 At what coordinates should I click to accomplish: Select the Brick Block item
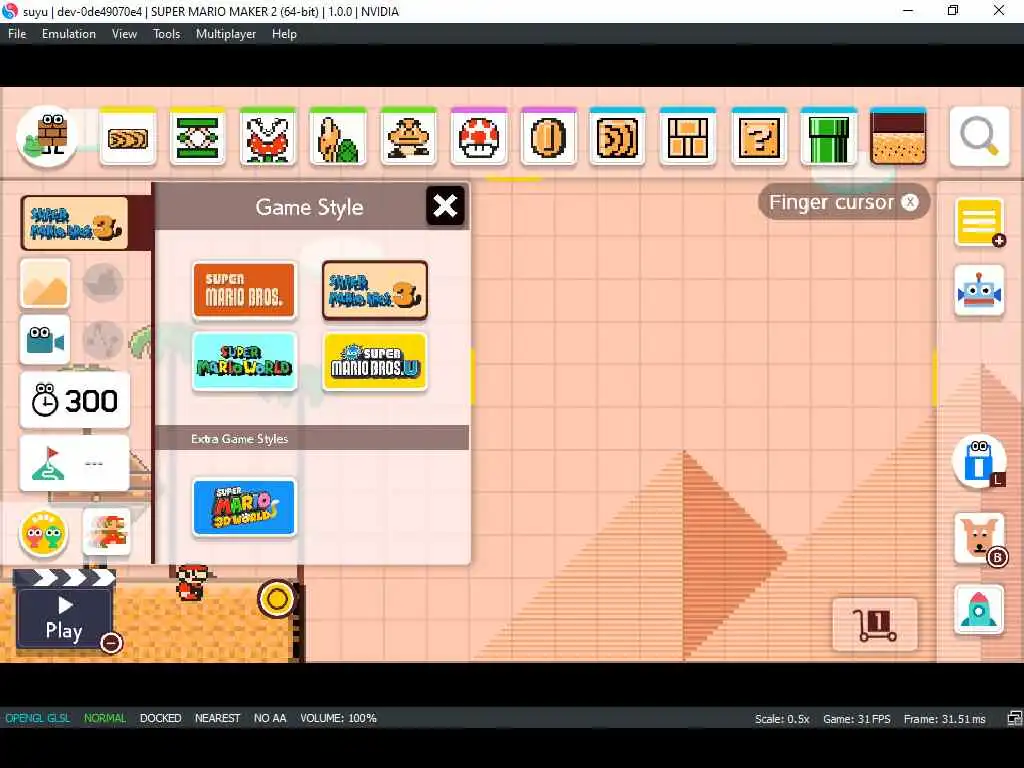tap(688, 137)
